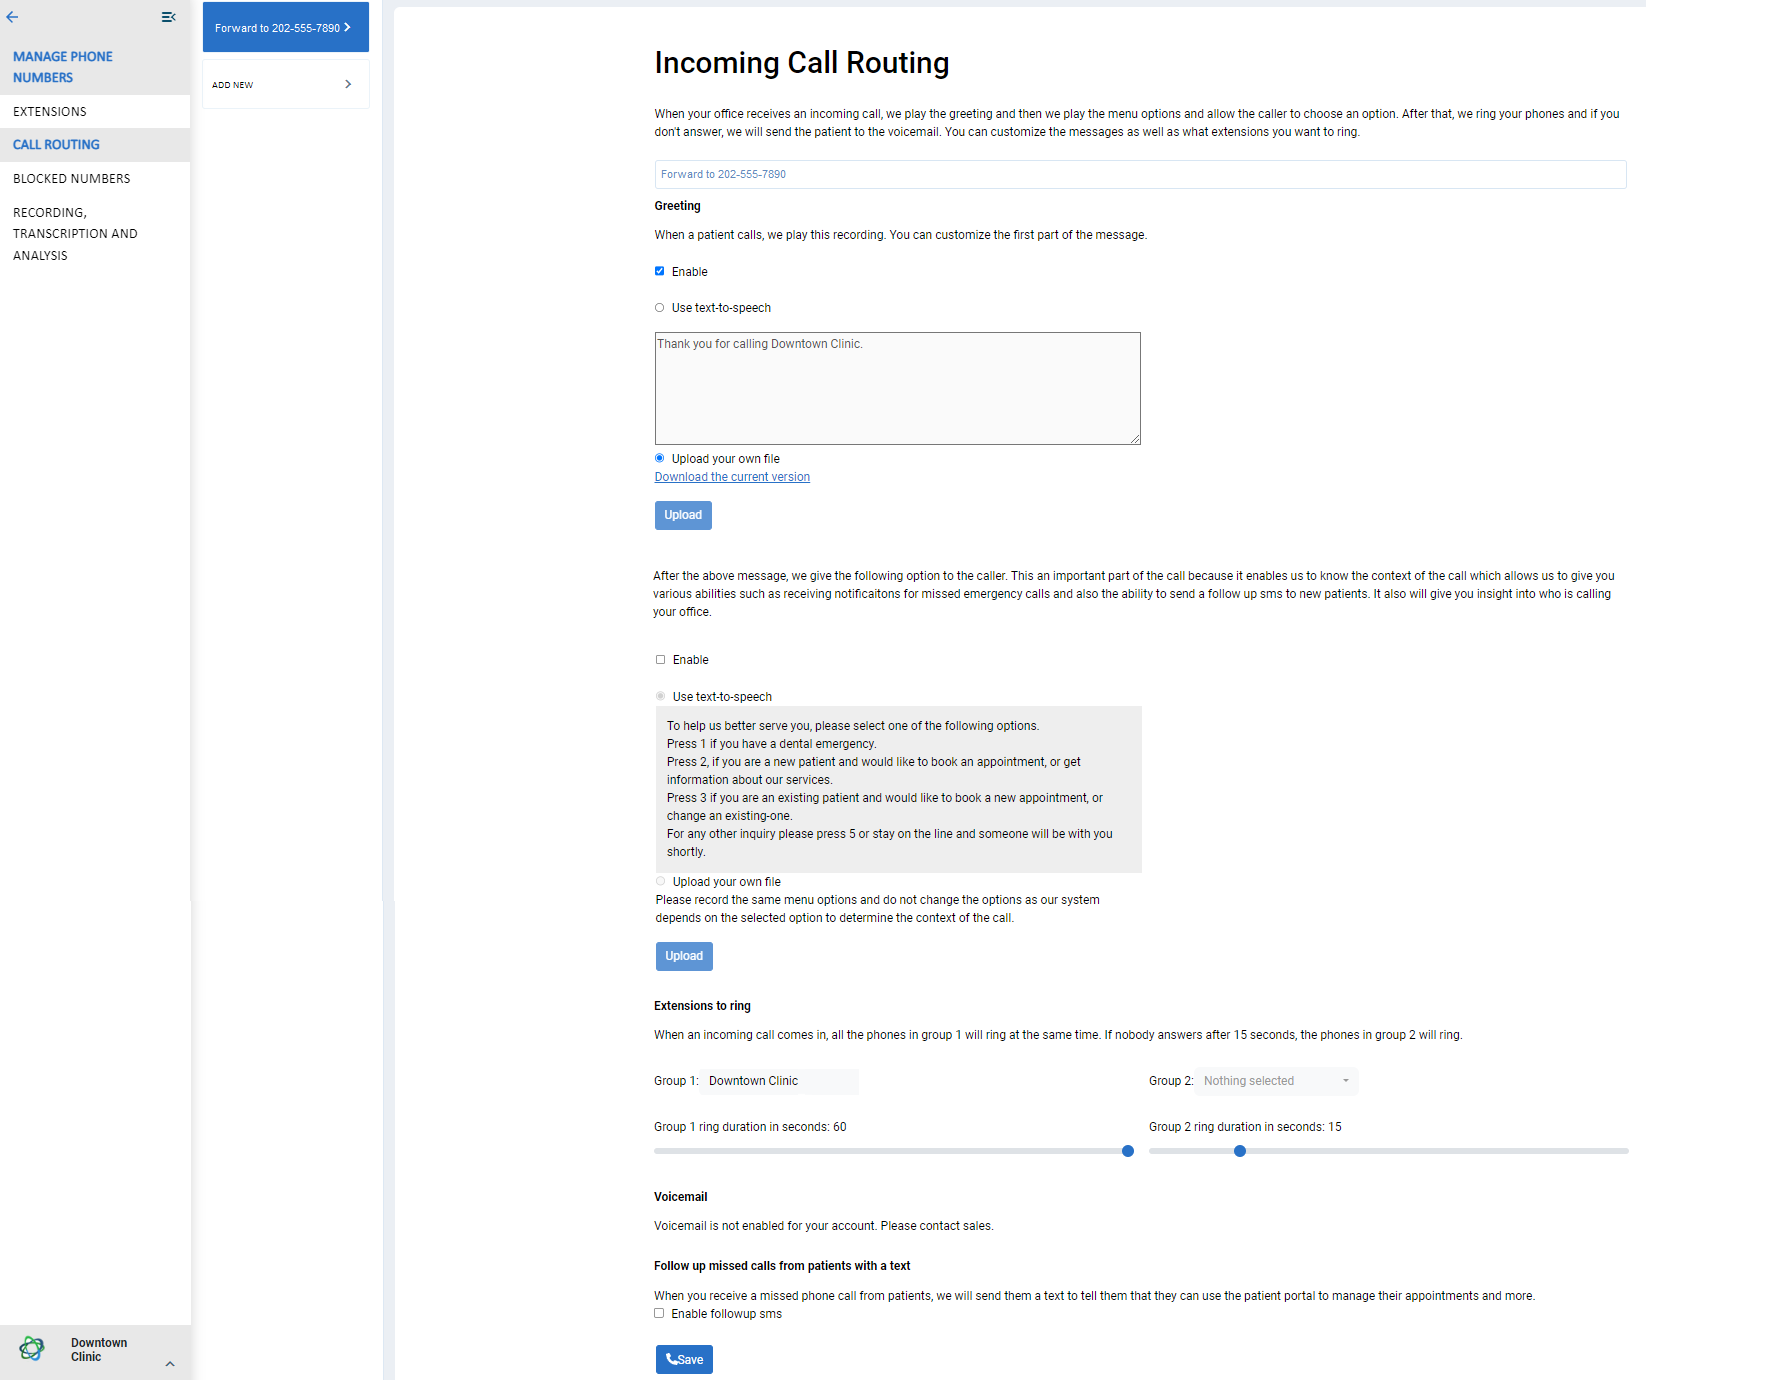Toggle the Greeting Enable checkbox
This screenshot has width=1790, height=1386.
[660, 271]
